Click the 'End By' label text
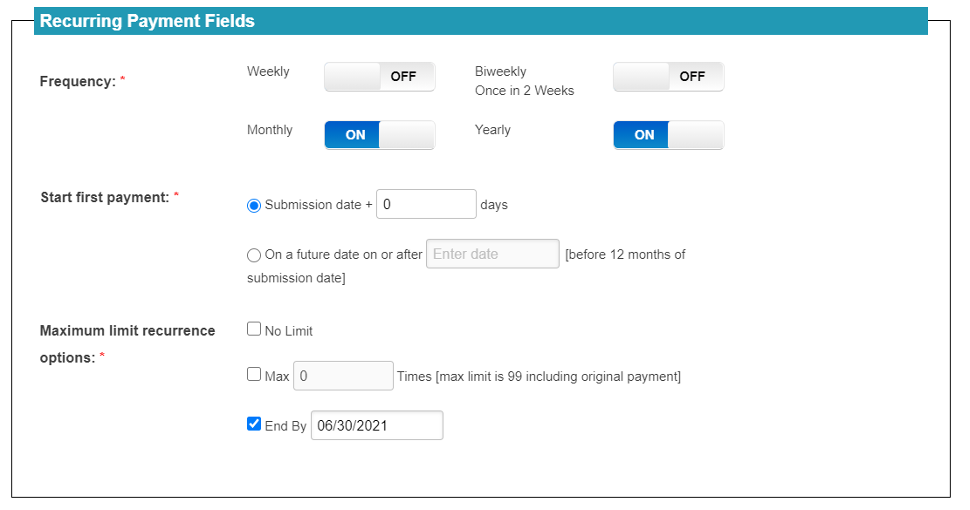 [285, 426]
